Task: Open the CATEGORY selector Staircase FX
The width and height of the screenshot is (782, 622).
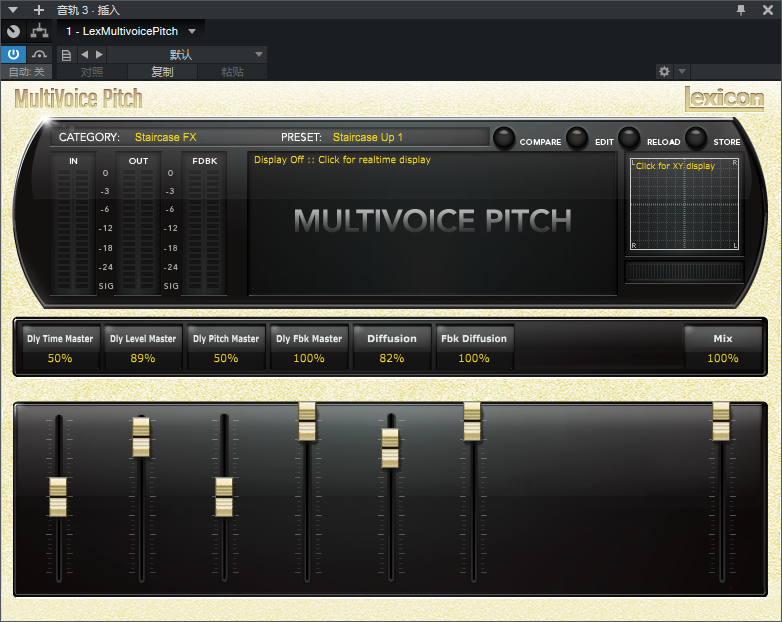Action: pos(166,137)
